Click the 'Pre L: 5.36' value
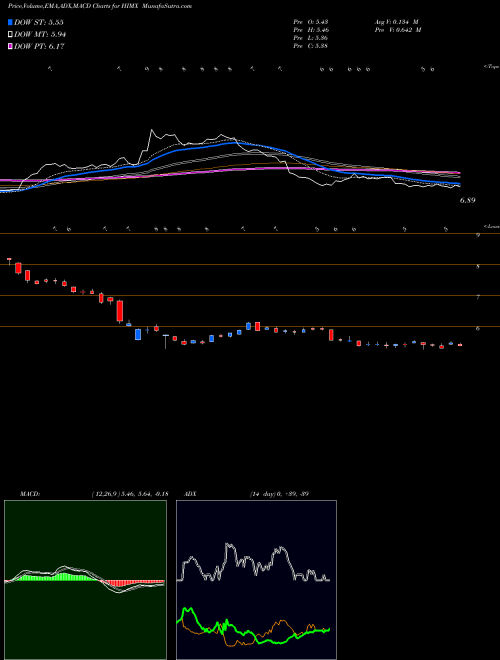This screenshot has width=500, height=660. coord(311,38)
